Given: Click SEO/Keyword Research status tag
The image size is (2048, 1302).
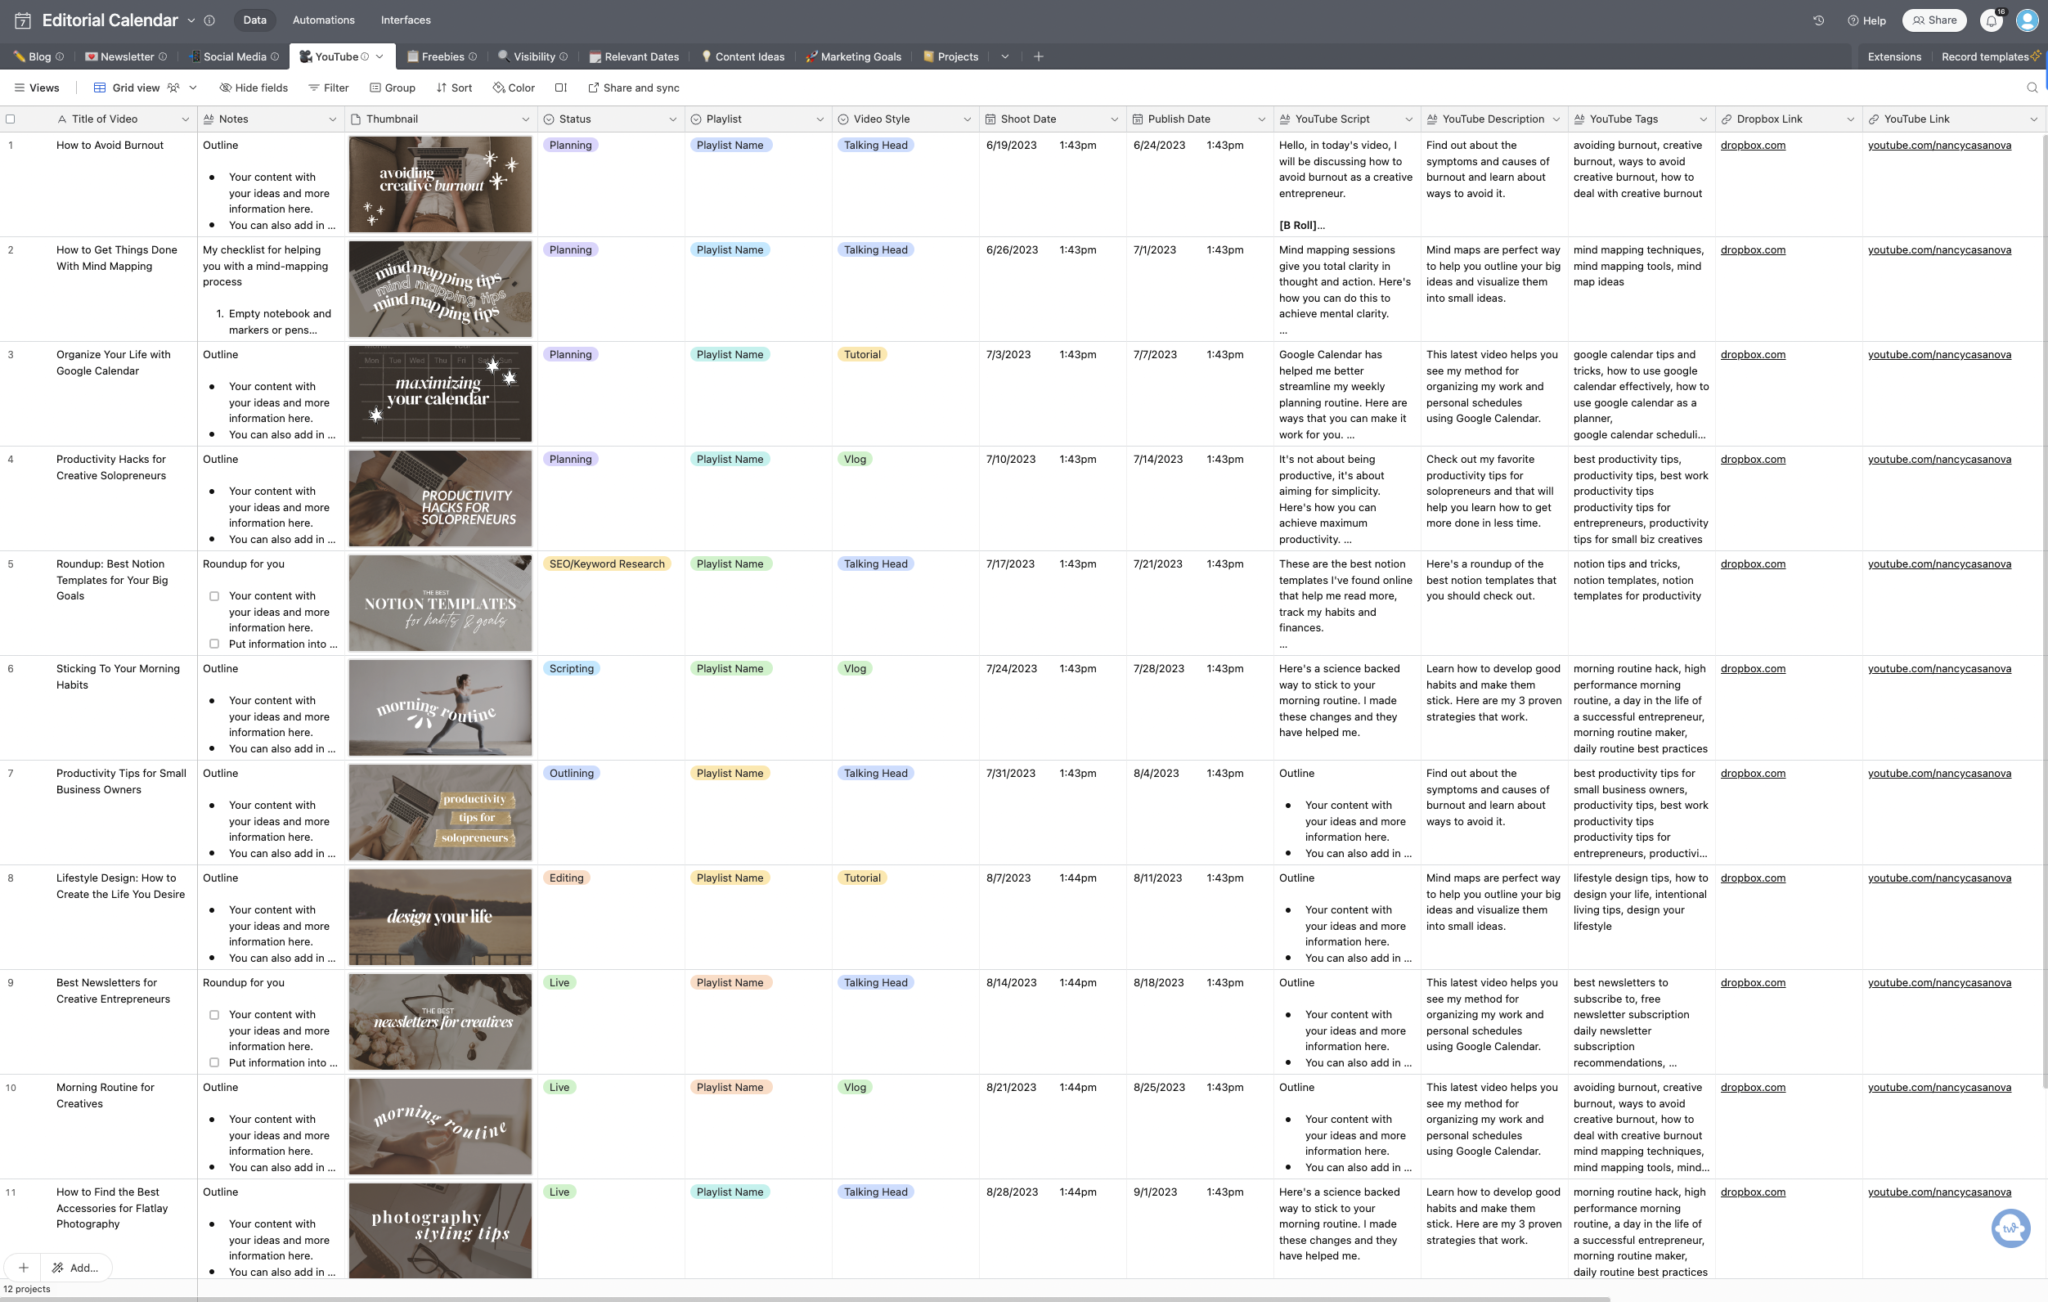Looking at the screenshot, I should (606, 564).
